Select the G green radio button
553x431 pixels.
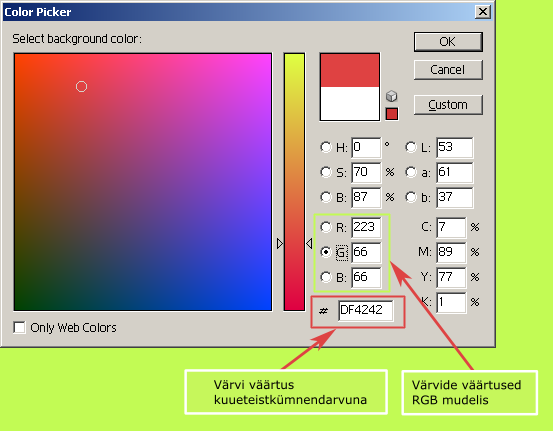pos(326,252)
